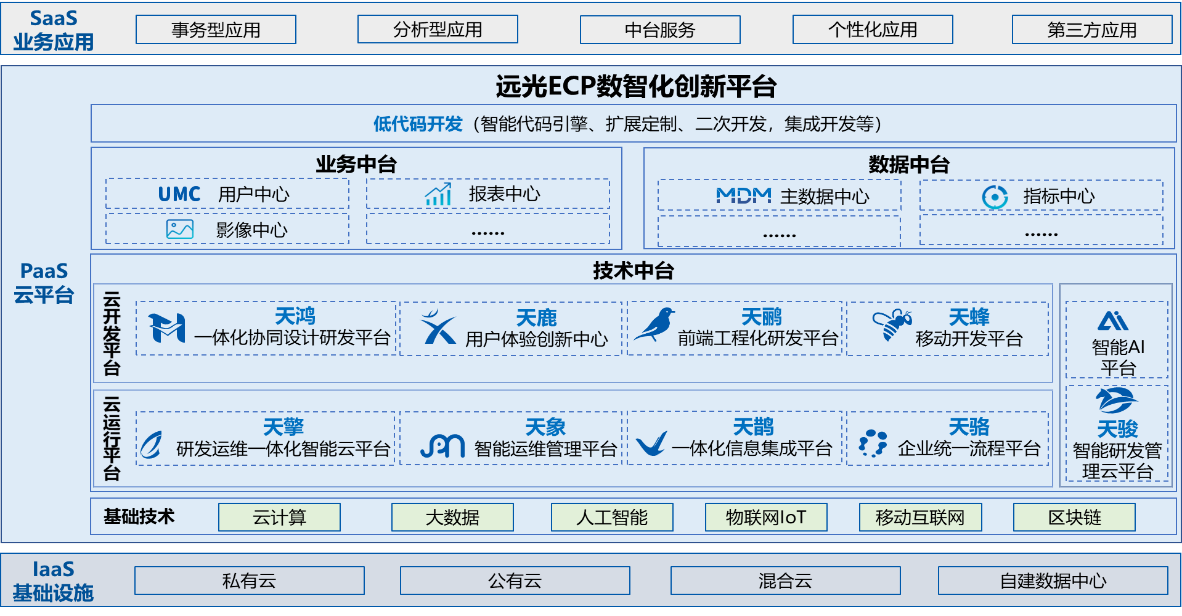Select the 个性化应用 box
Screen dimensions: 1182x616
[x=872, y=29]
